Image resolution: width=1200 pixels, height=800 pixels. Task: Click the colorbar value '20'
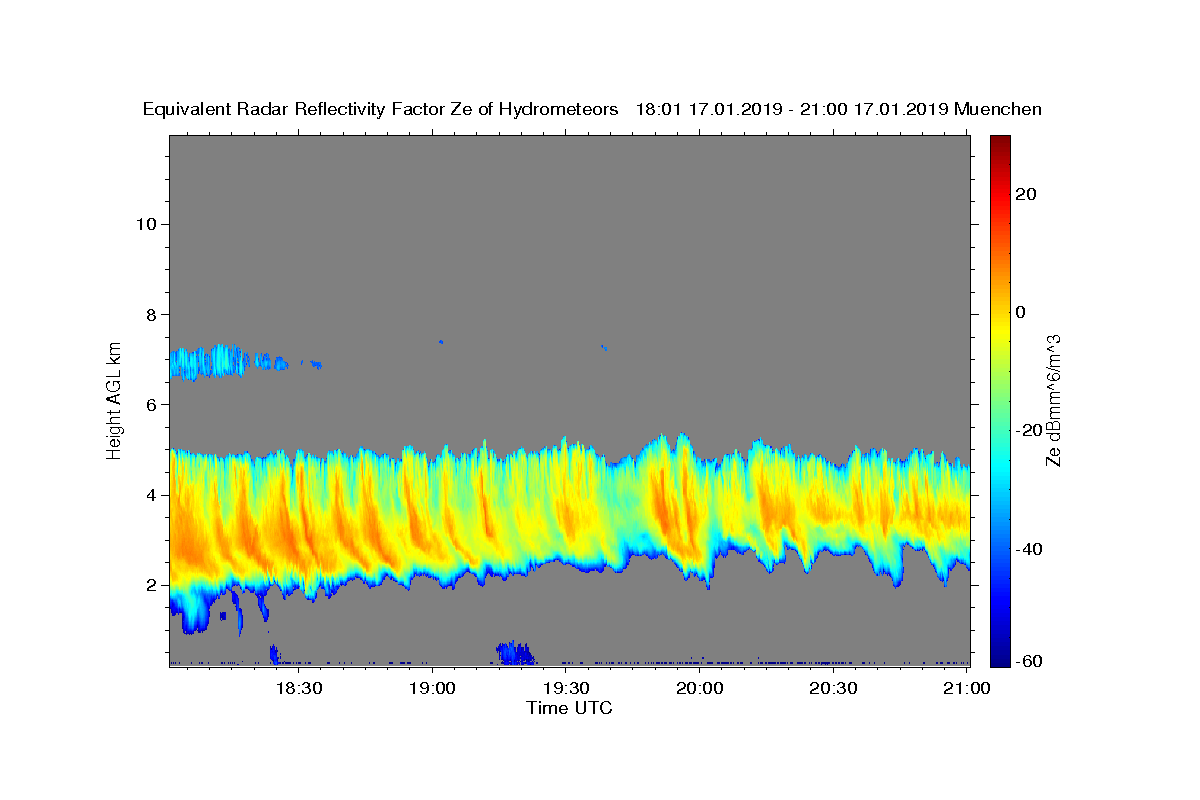point(1026,194)
